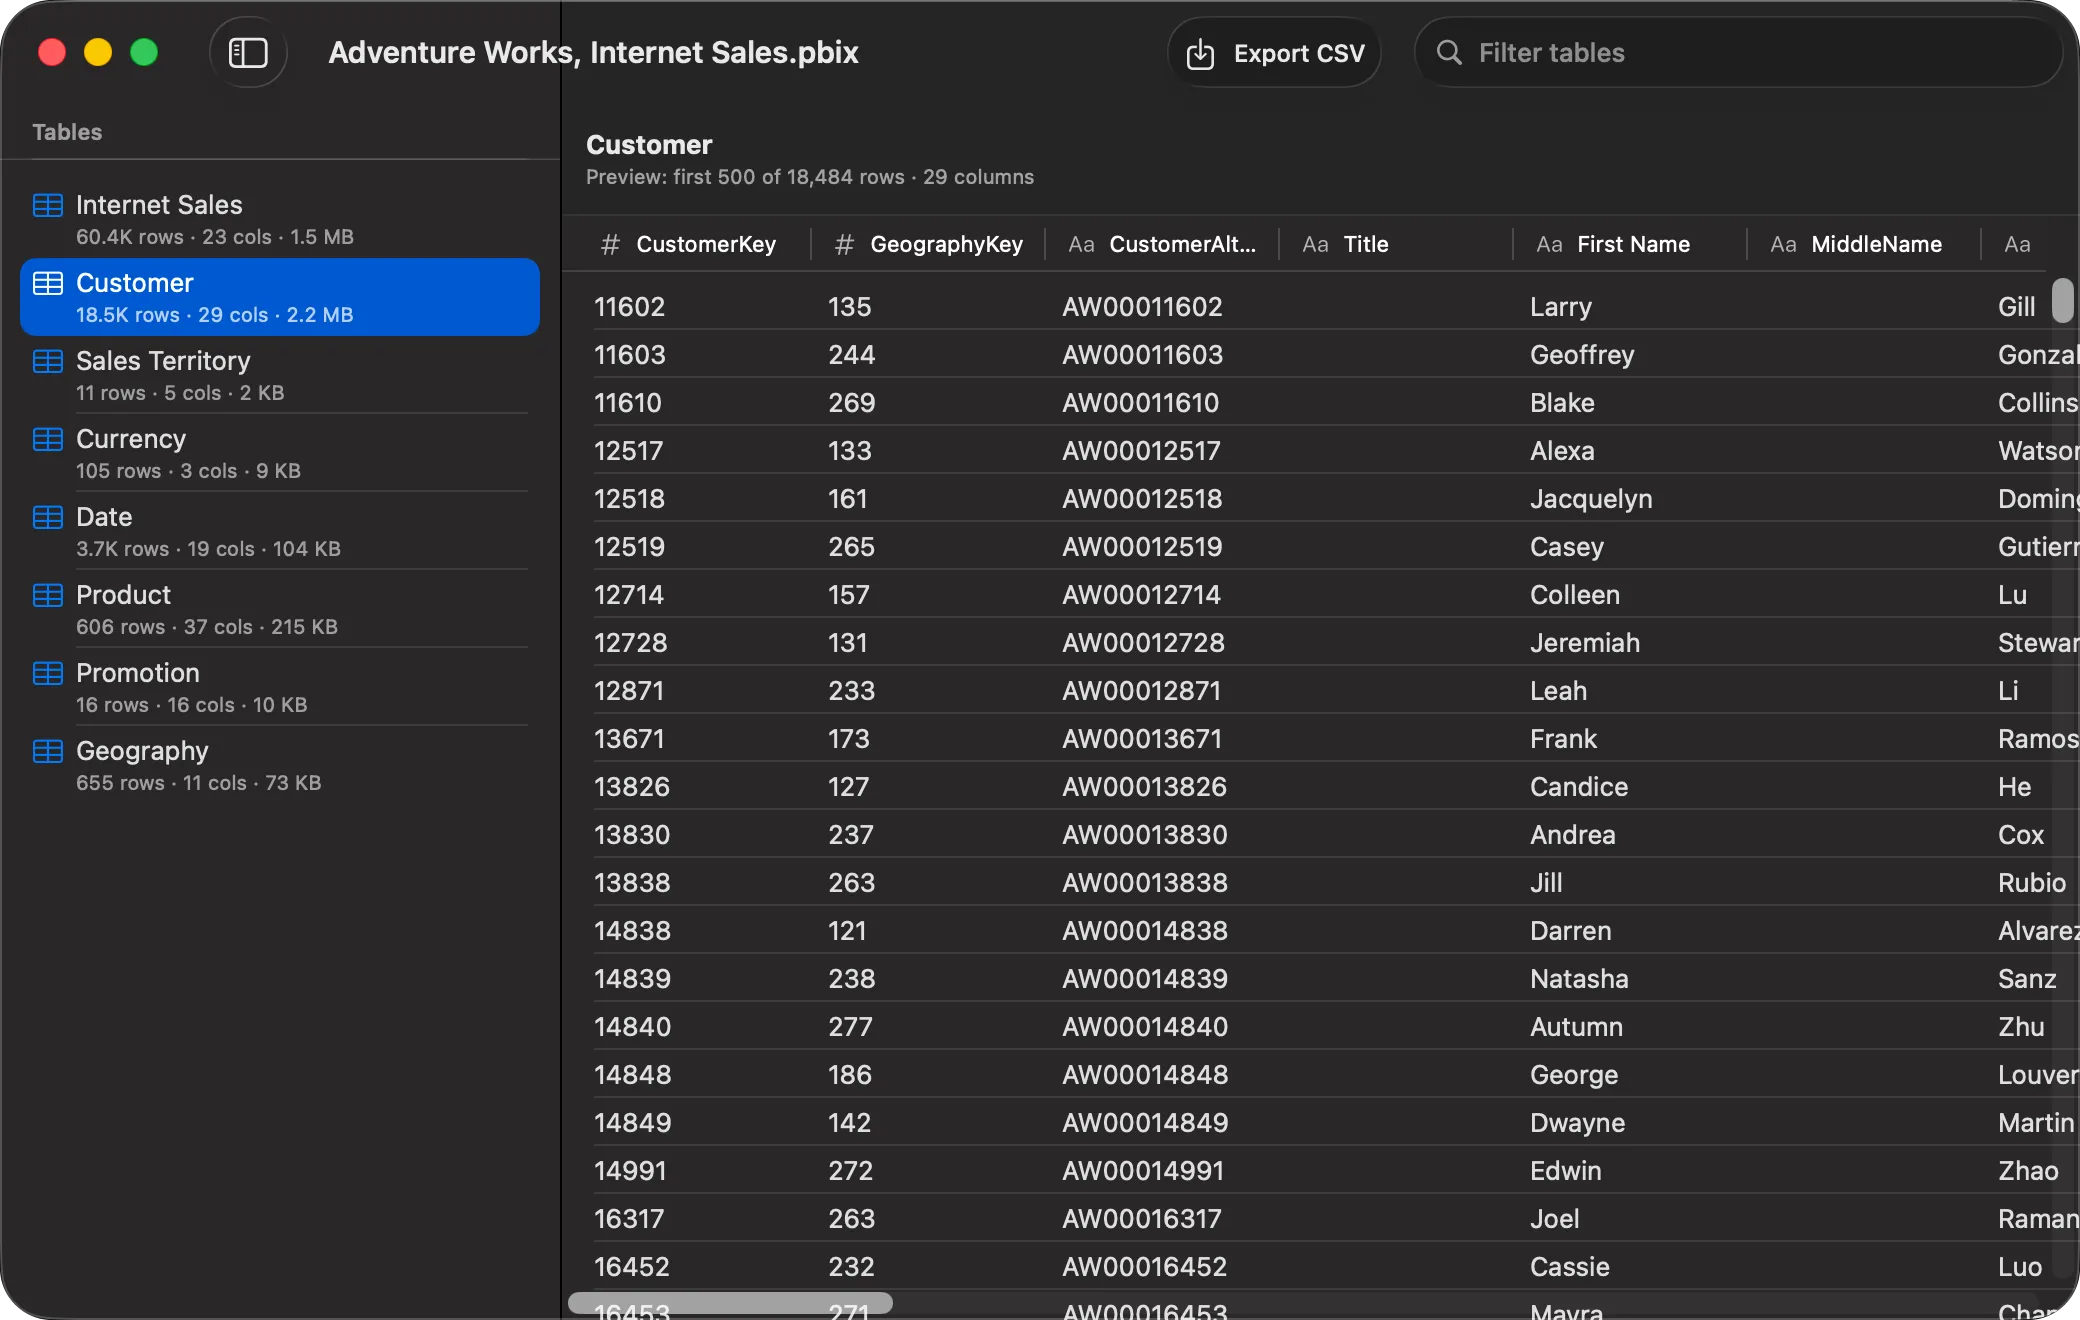Click the first name Blake cell
The height and width of the screenshot is (1320, 2080).
coord(1562,403)
